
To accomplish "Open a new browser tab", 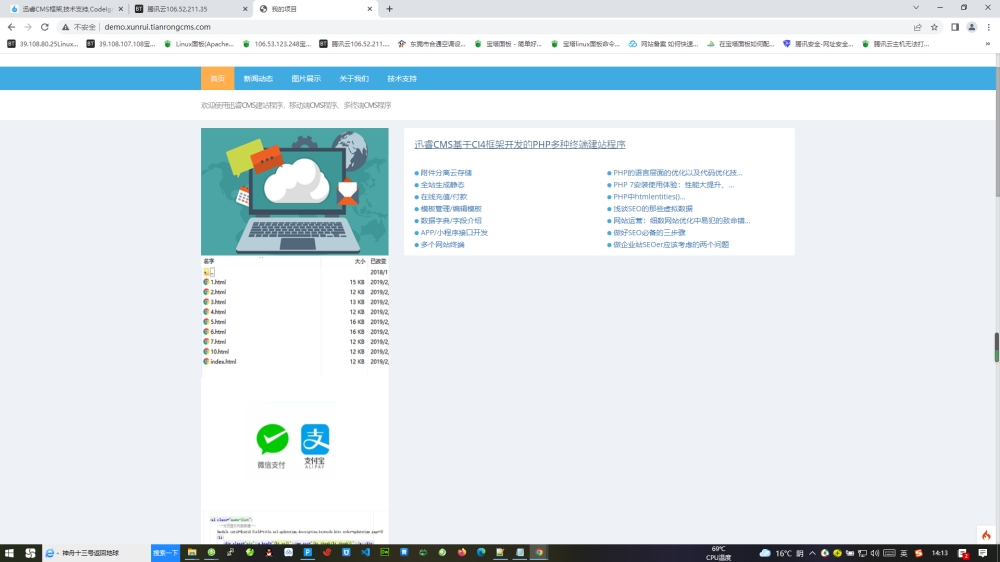I will pos(389,9).
